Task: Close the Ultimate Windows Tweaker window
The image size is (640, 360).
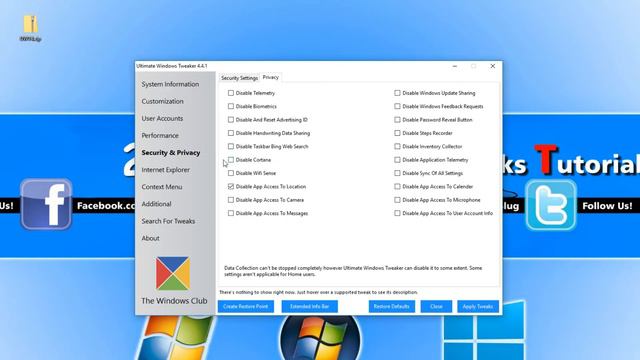Action: pos(493,66)
